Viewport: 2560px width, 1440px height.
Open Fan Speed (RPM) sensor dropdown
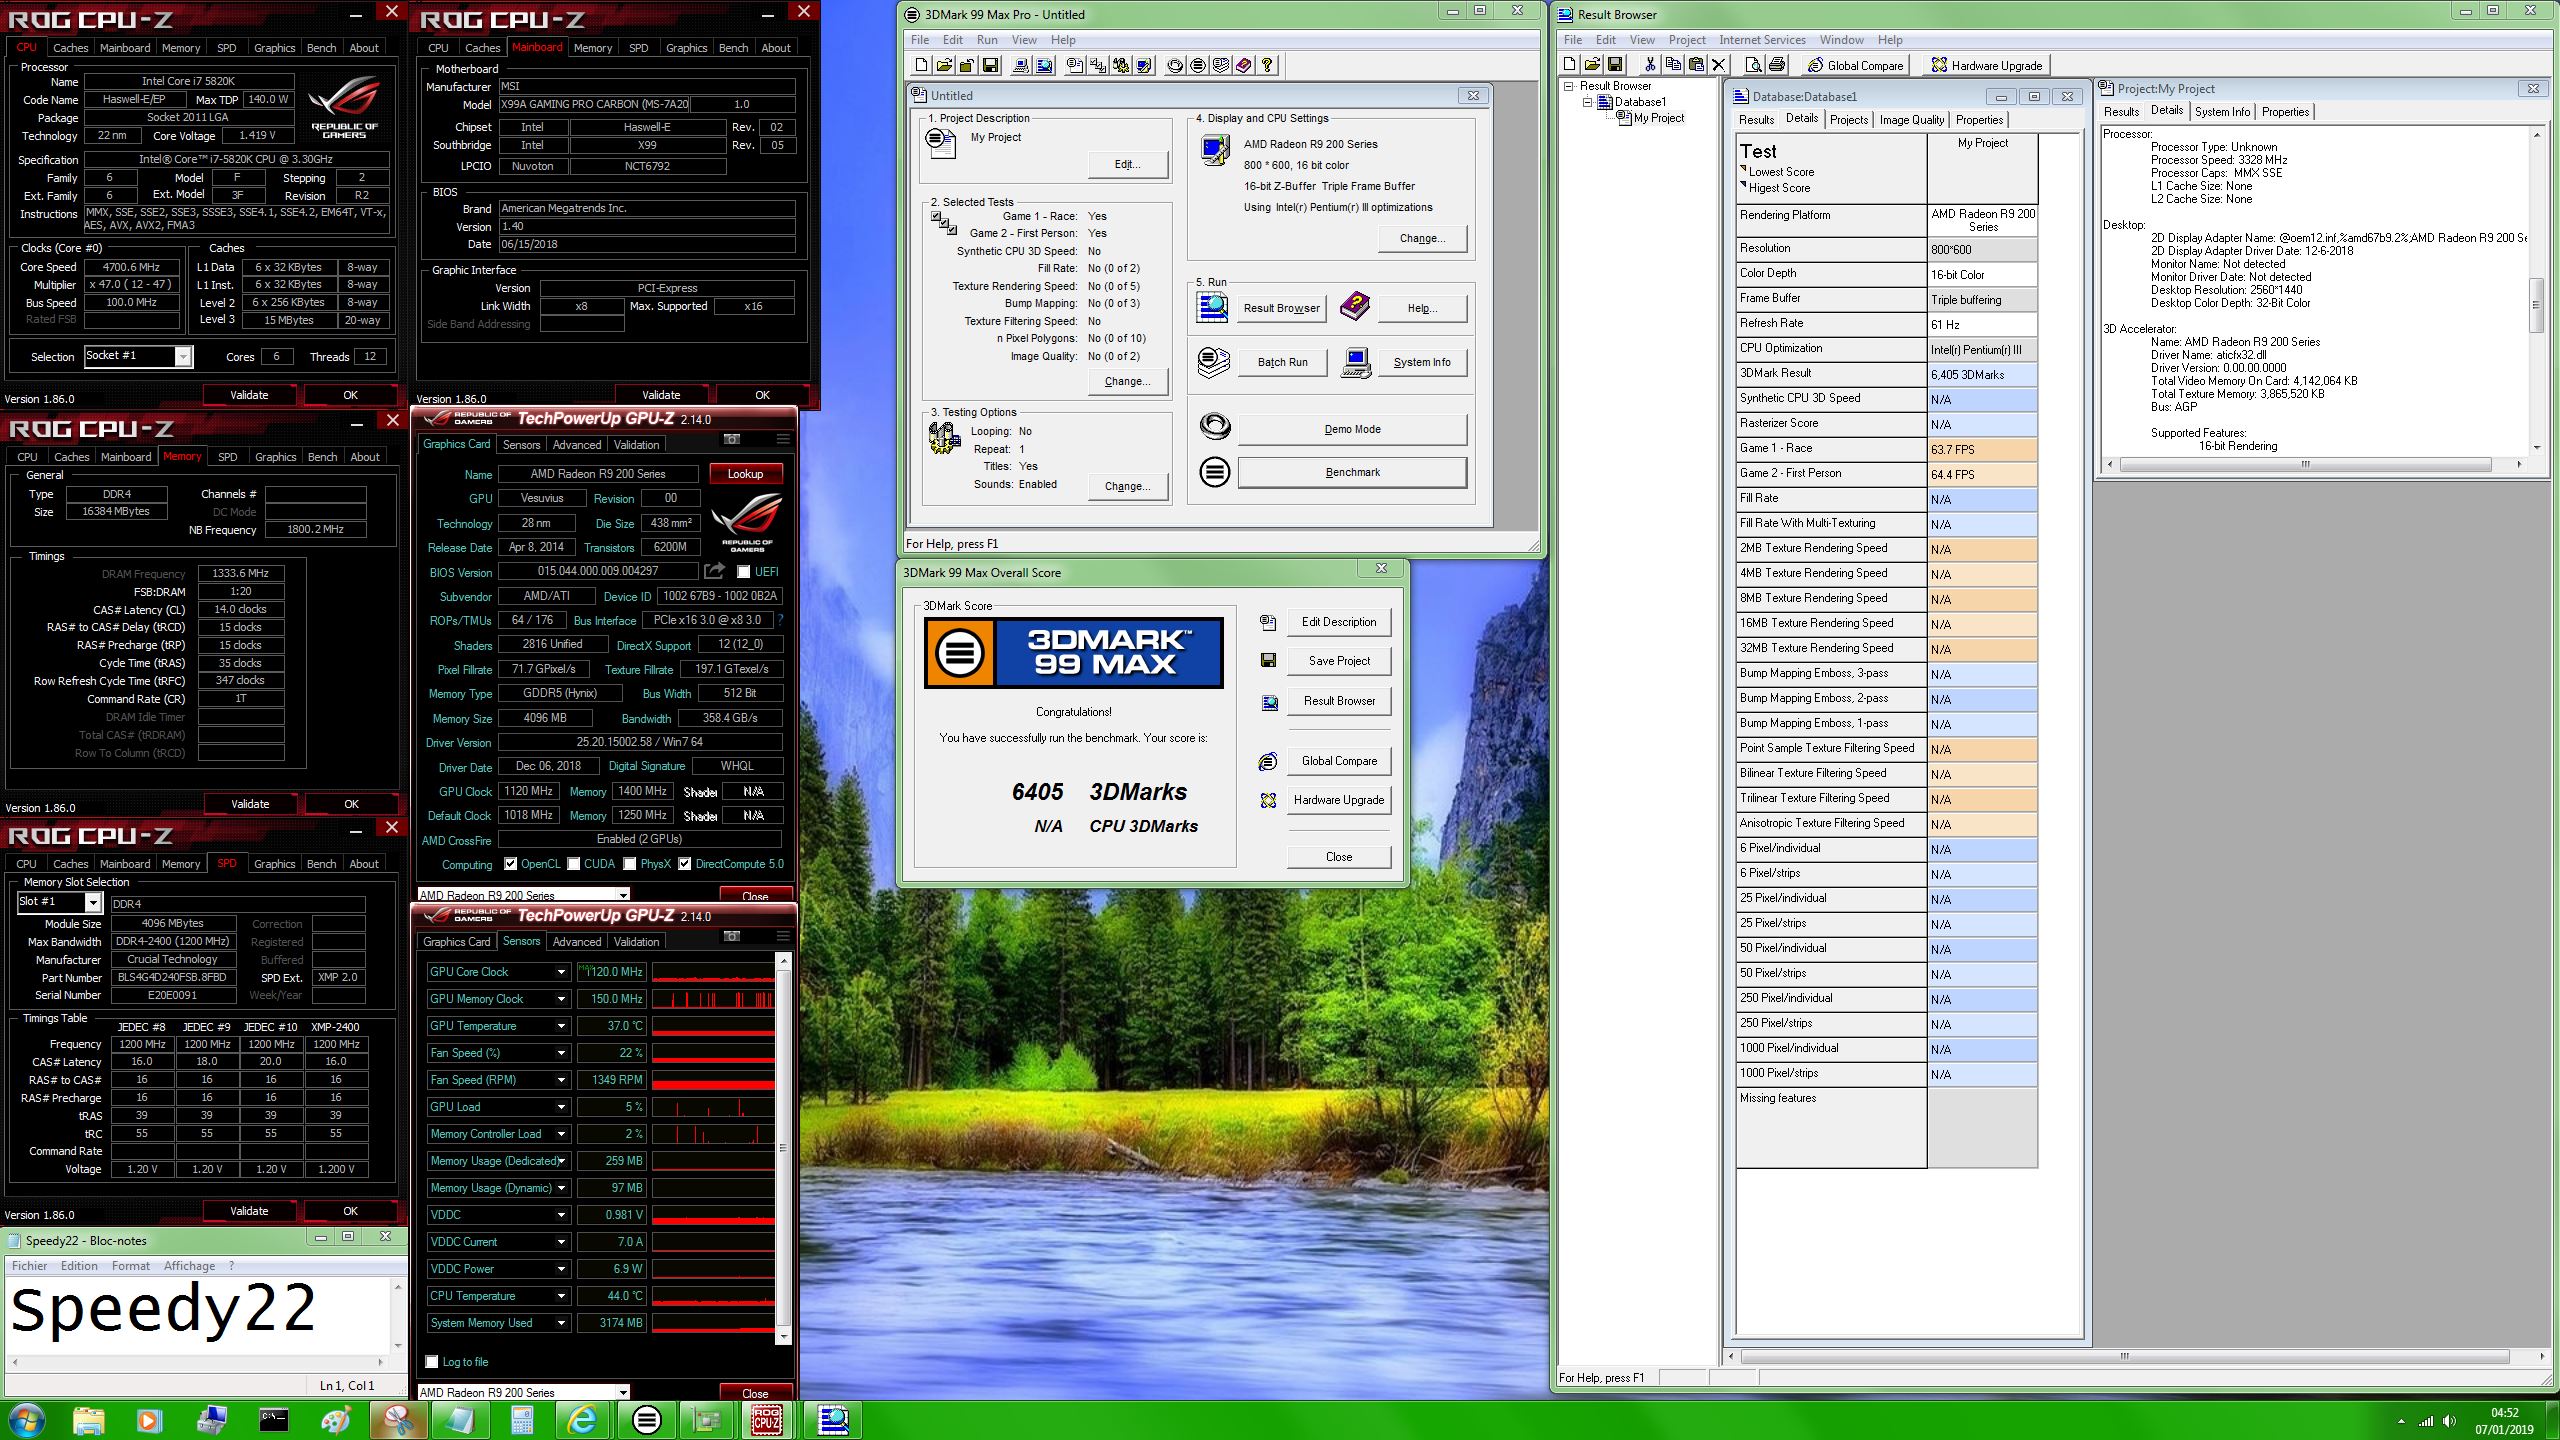pos(561,1080)
